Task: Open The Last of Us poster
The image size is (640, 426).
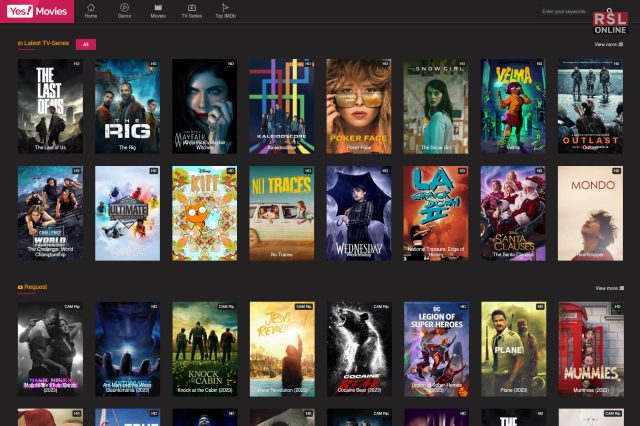Action: pyautogui.click(x=50, y=106)
